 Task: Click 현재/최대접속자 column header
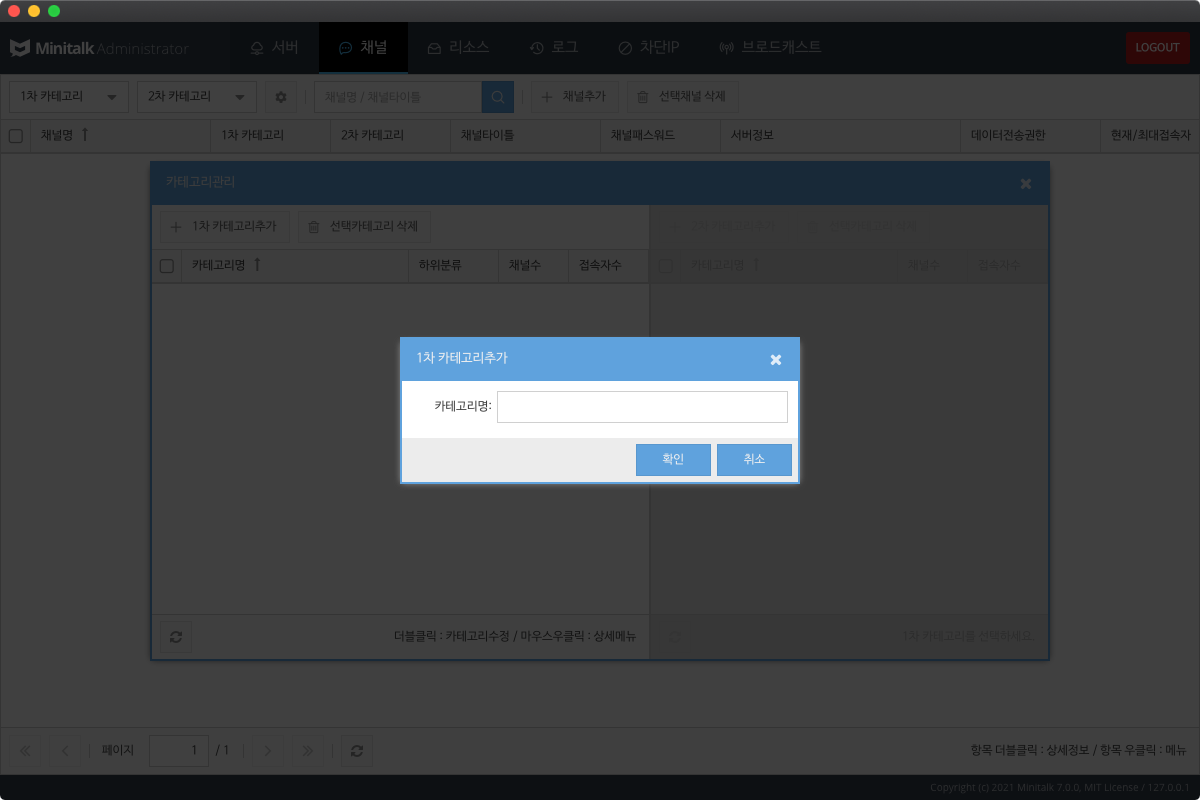pos(1150,136)
